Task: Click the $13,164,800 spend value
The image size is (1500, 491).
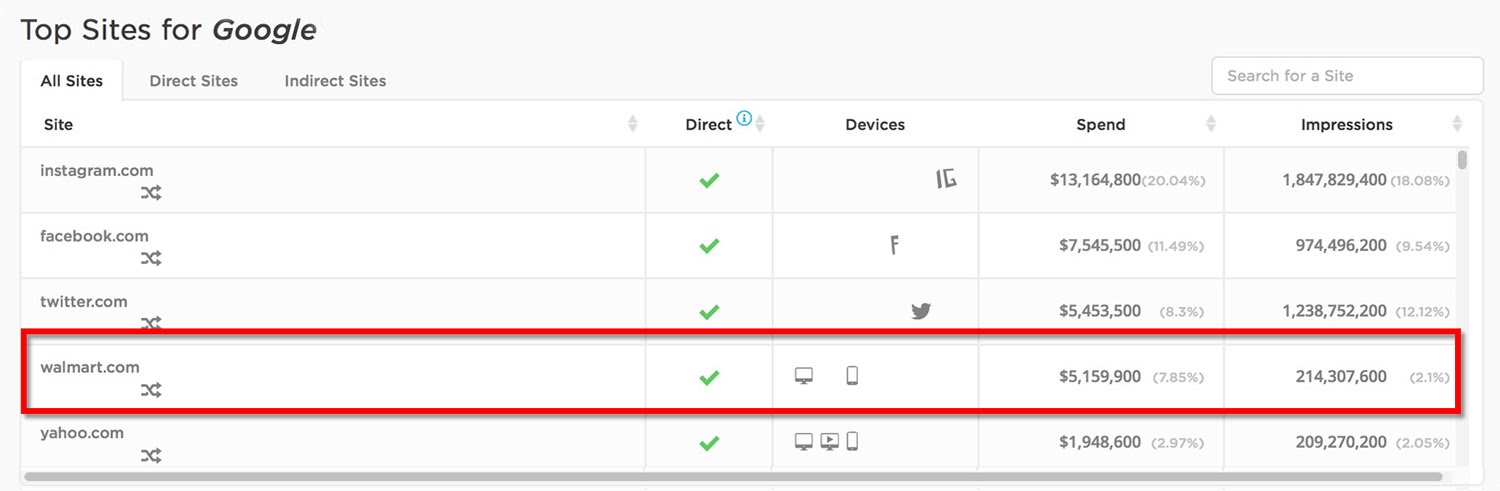Action: [1095, 180]
